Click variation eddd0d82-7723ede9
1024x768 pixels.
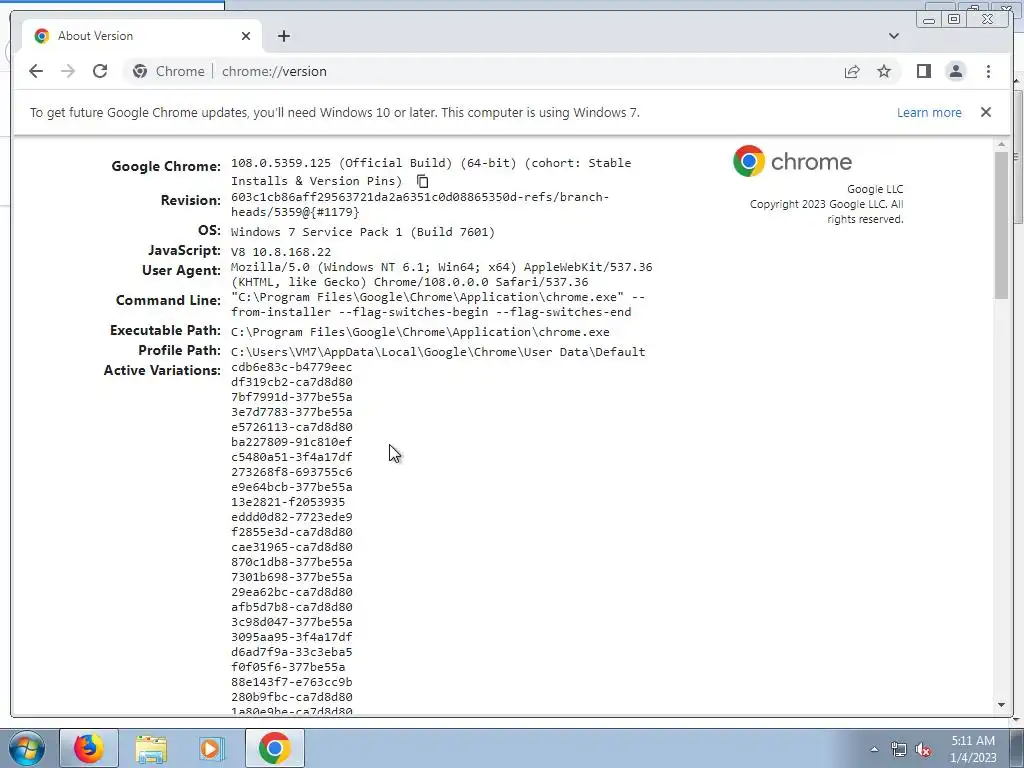point(291,517)
